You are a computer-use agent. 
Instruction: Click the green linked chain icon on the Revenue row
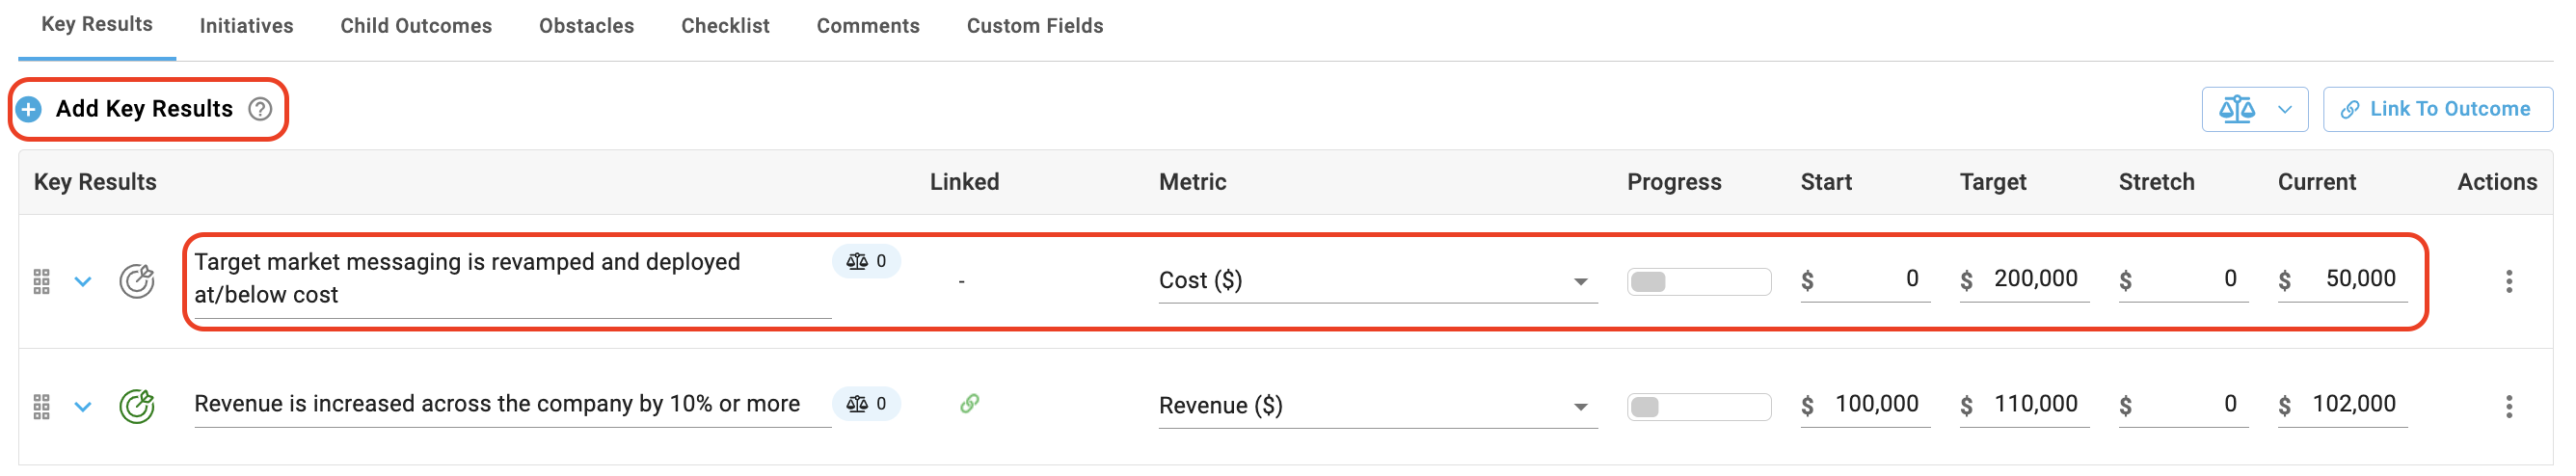969,404
